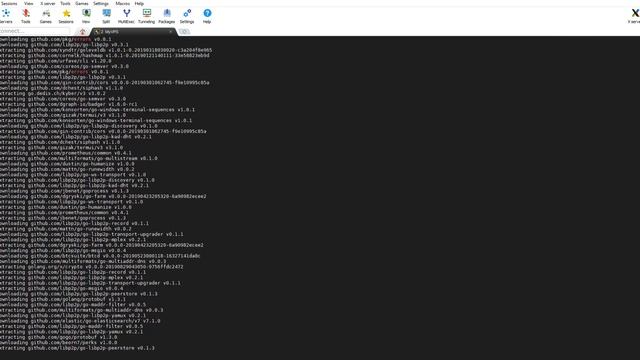Click the golang/protobuf v1.3.1 line
Image resolution: width=640 pixels, height=360 pixels.
pos(63,299)
